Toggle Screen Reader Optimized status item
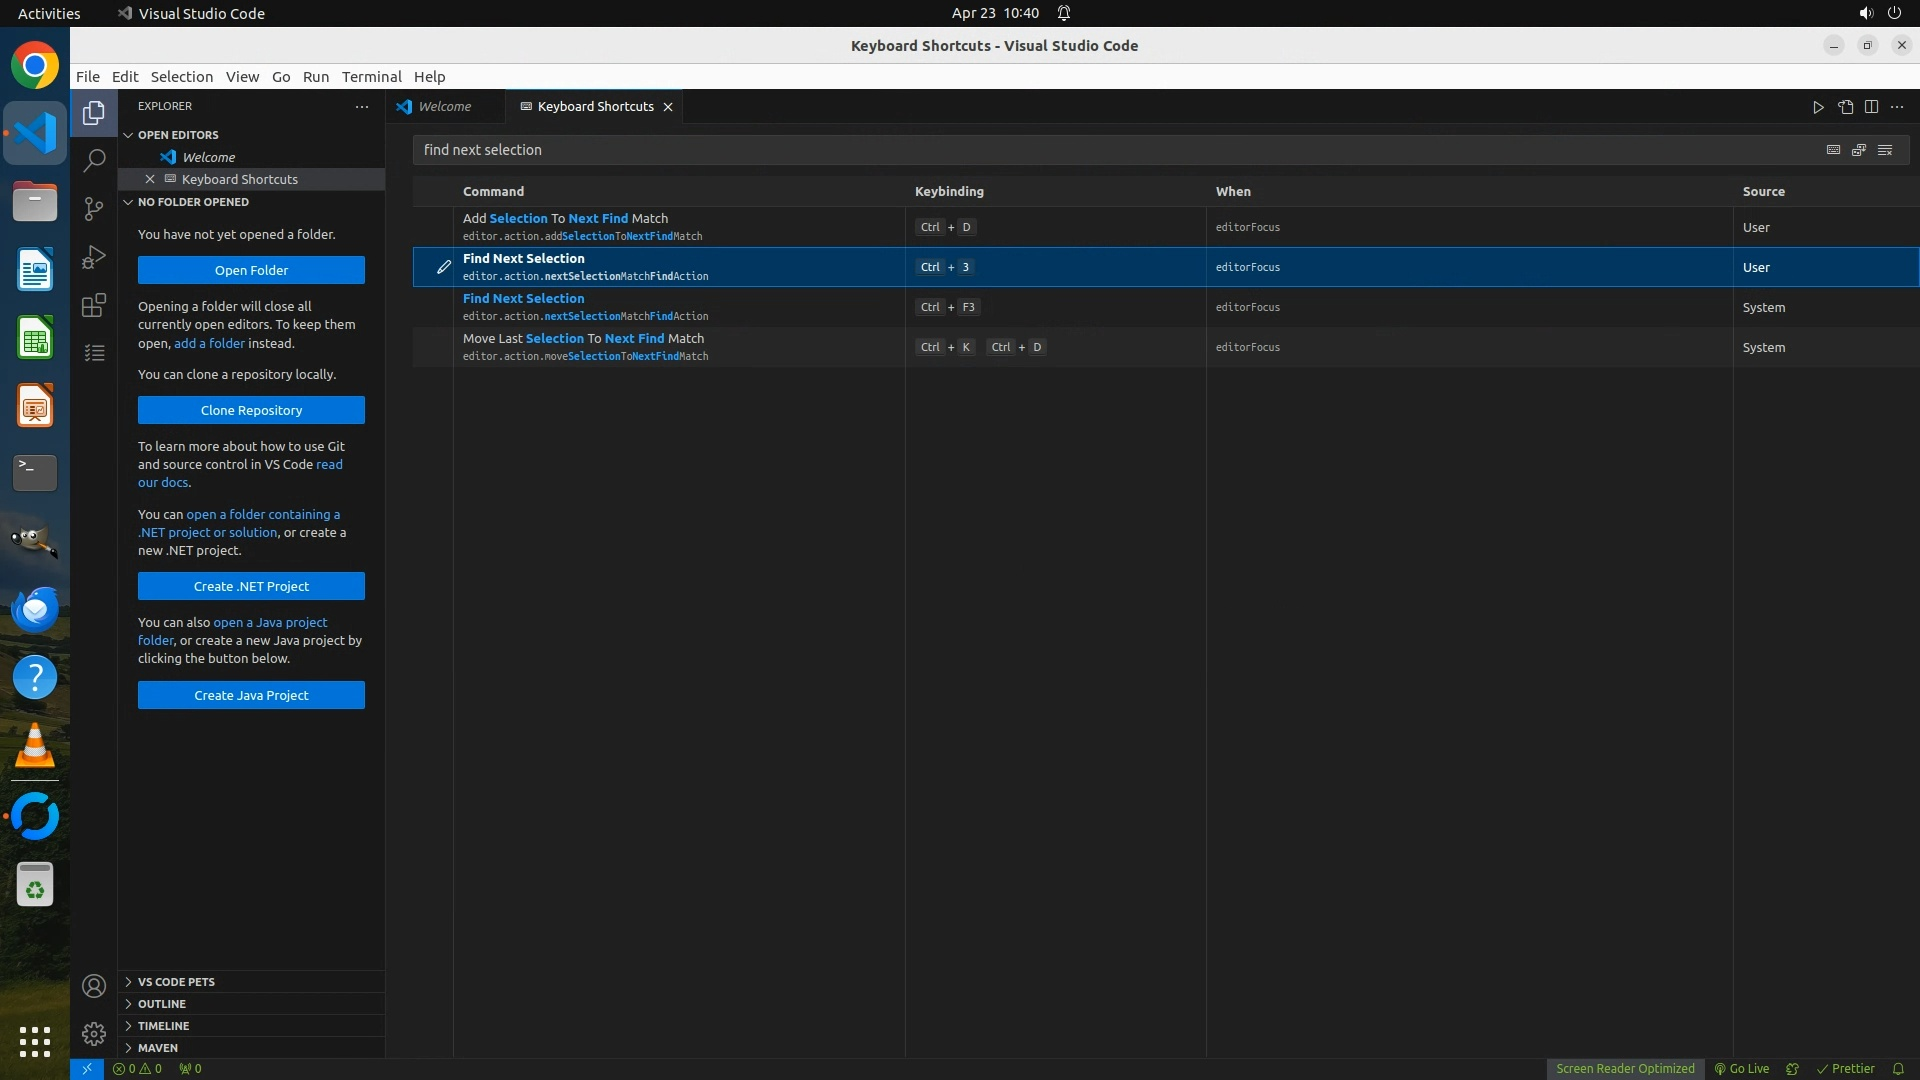Viewport: 1920px width, 1080px height. [1625, 1068]
